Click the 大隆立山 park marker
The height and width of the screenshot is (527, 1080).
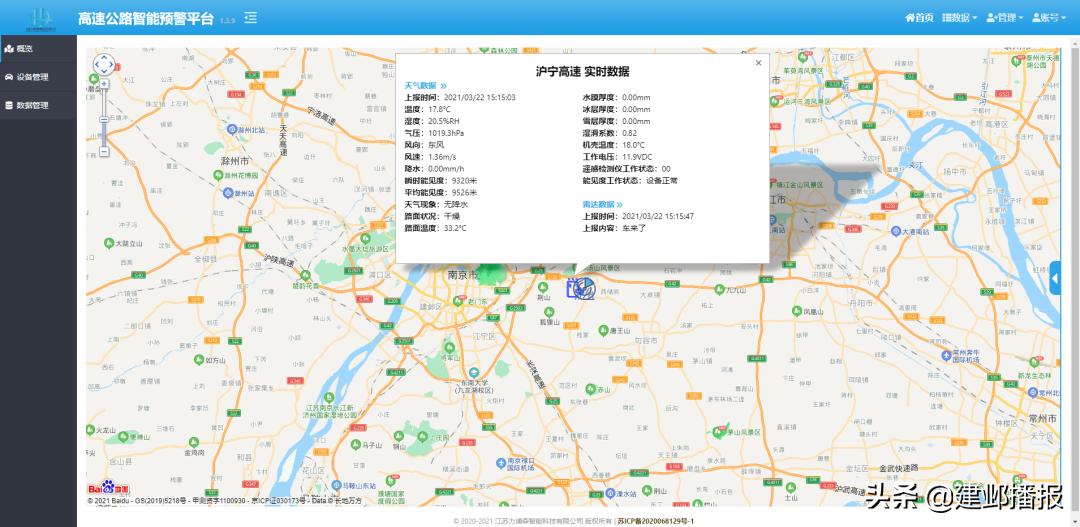(109, 243)
